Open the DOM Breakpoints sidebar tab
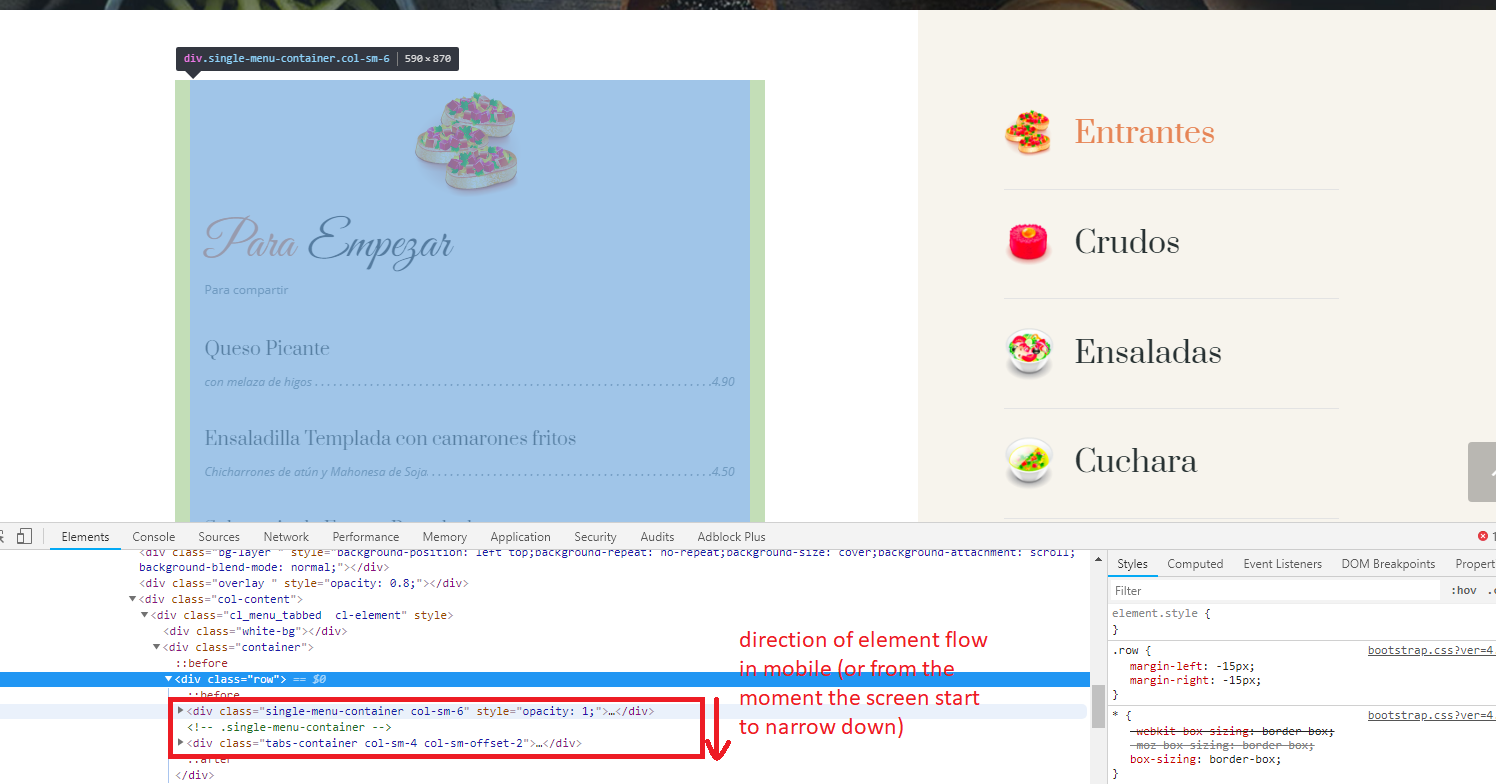 tap(1388, 564)
